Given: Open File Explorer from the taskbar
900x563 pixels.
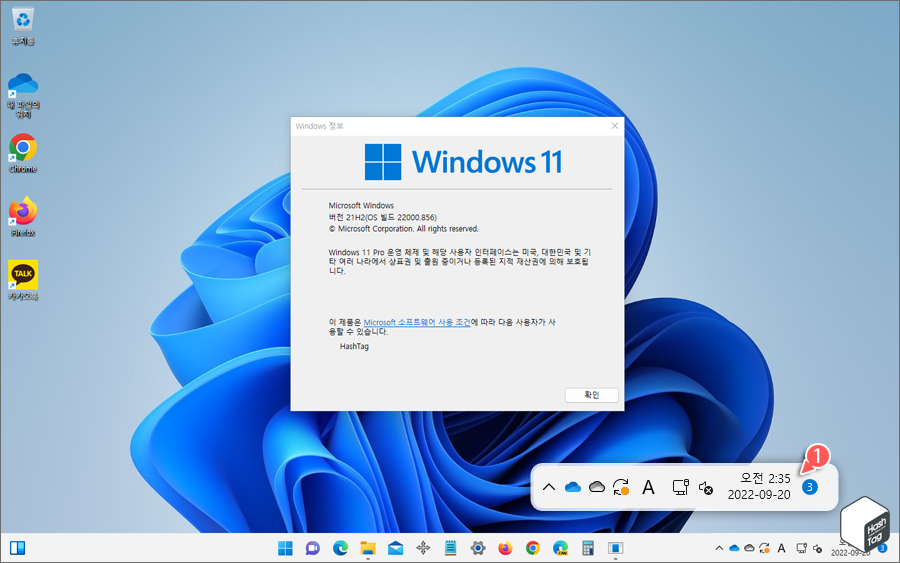Looking at the screenshot, I should tap(368, 548).
